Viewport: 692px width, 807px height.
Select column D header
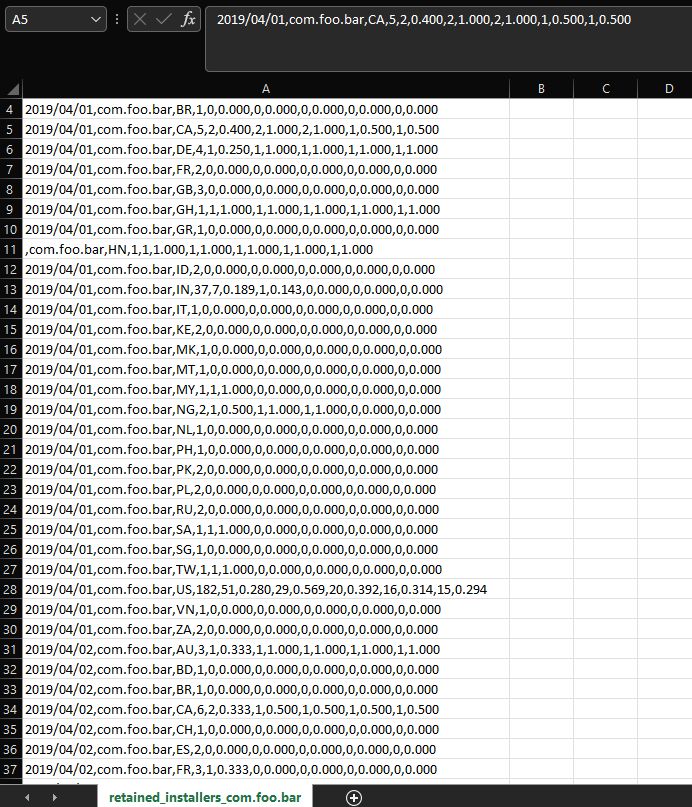click(665, 89)
